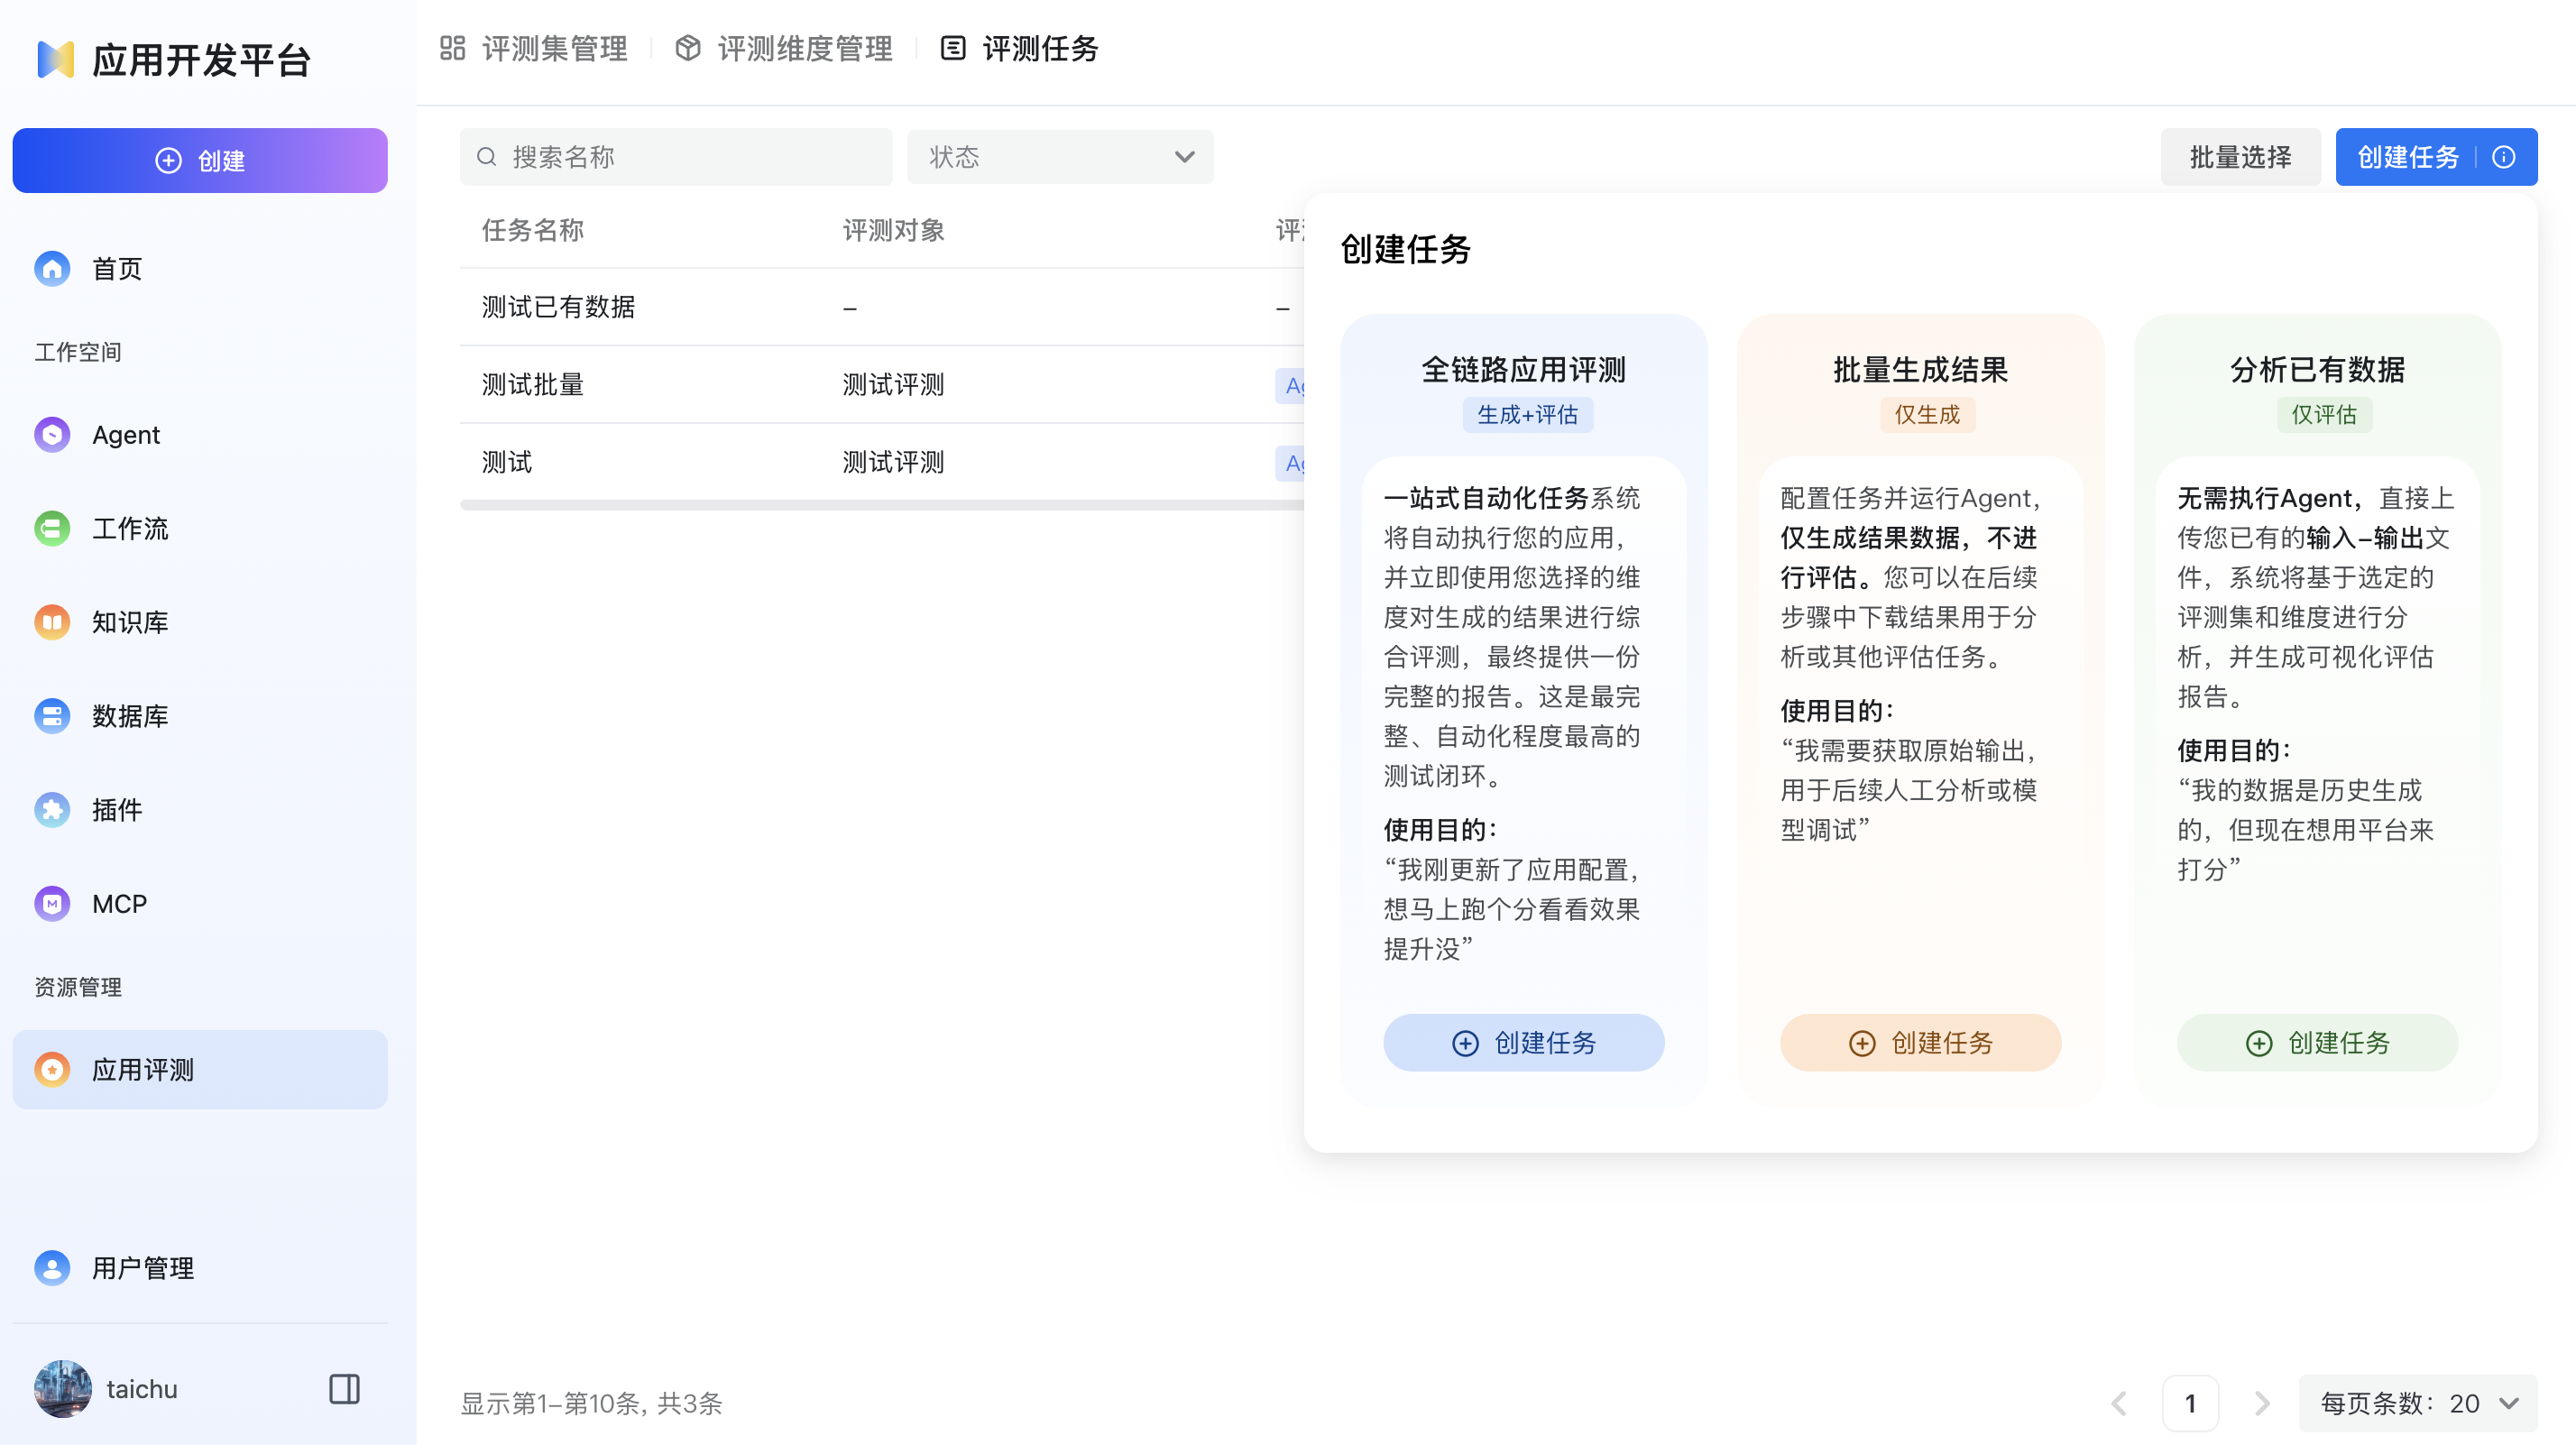
Task: Open the 插件 manager
Action: coord(116,810)
